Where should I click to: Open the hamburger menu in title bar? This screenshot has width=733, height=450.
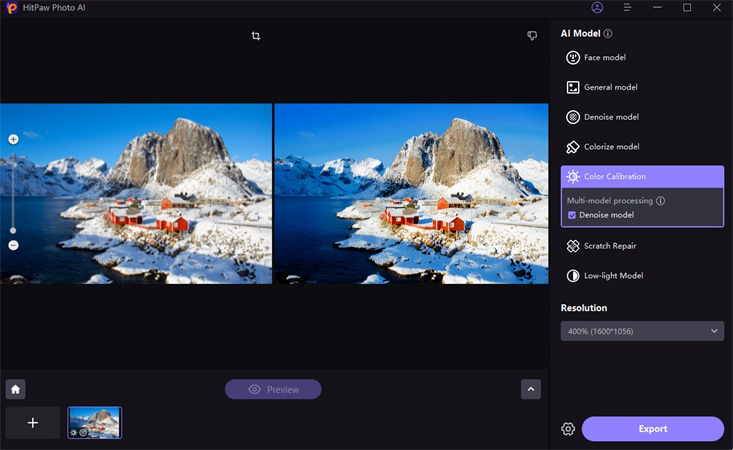pos(627,7)
